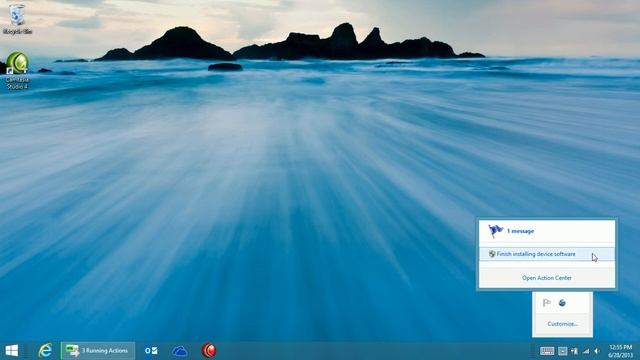Click Open Action Center link
This screenshot has height=360, width=640.
point(547,278)
